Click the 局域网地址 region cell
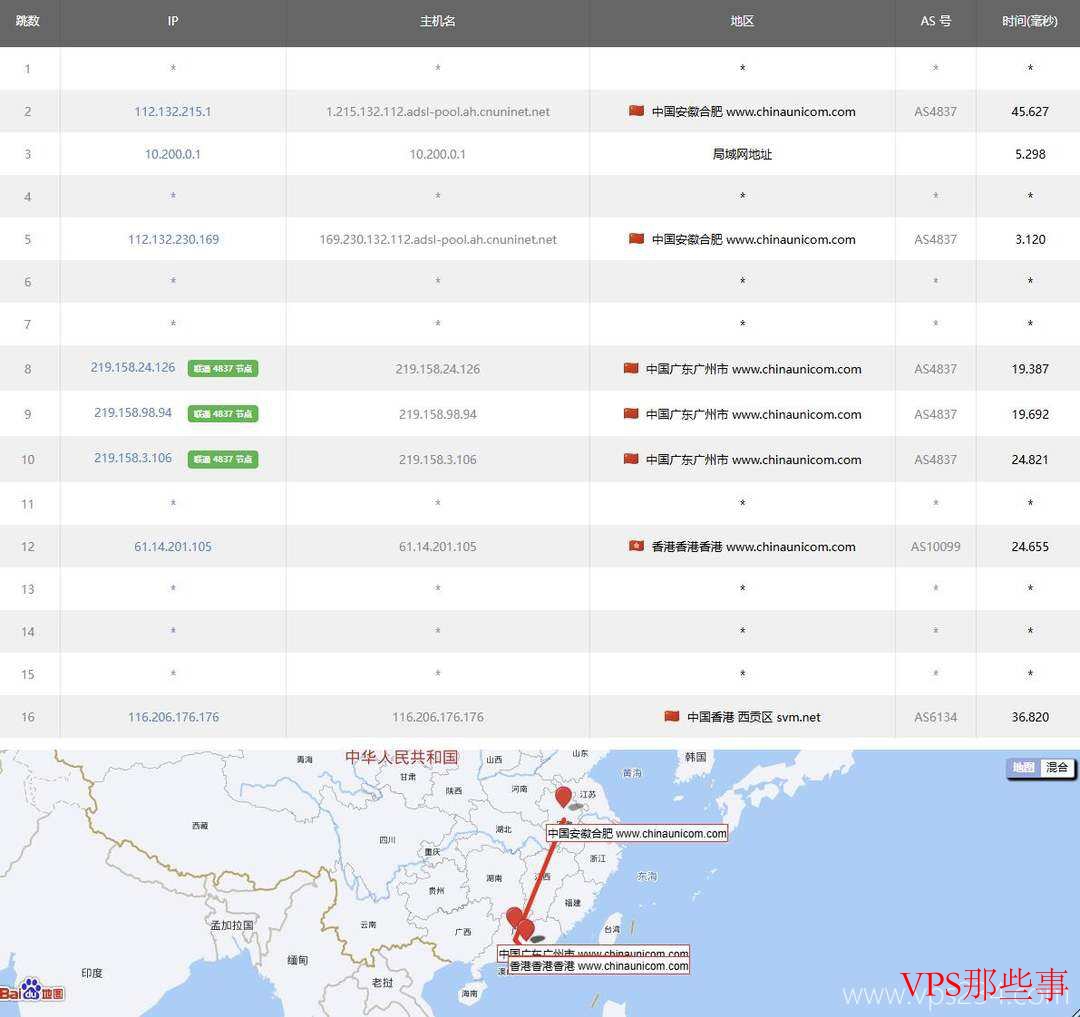Screen dimensions: 1080x1017 [742, 154]
